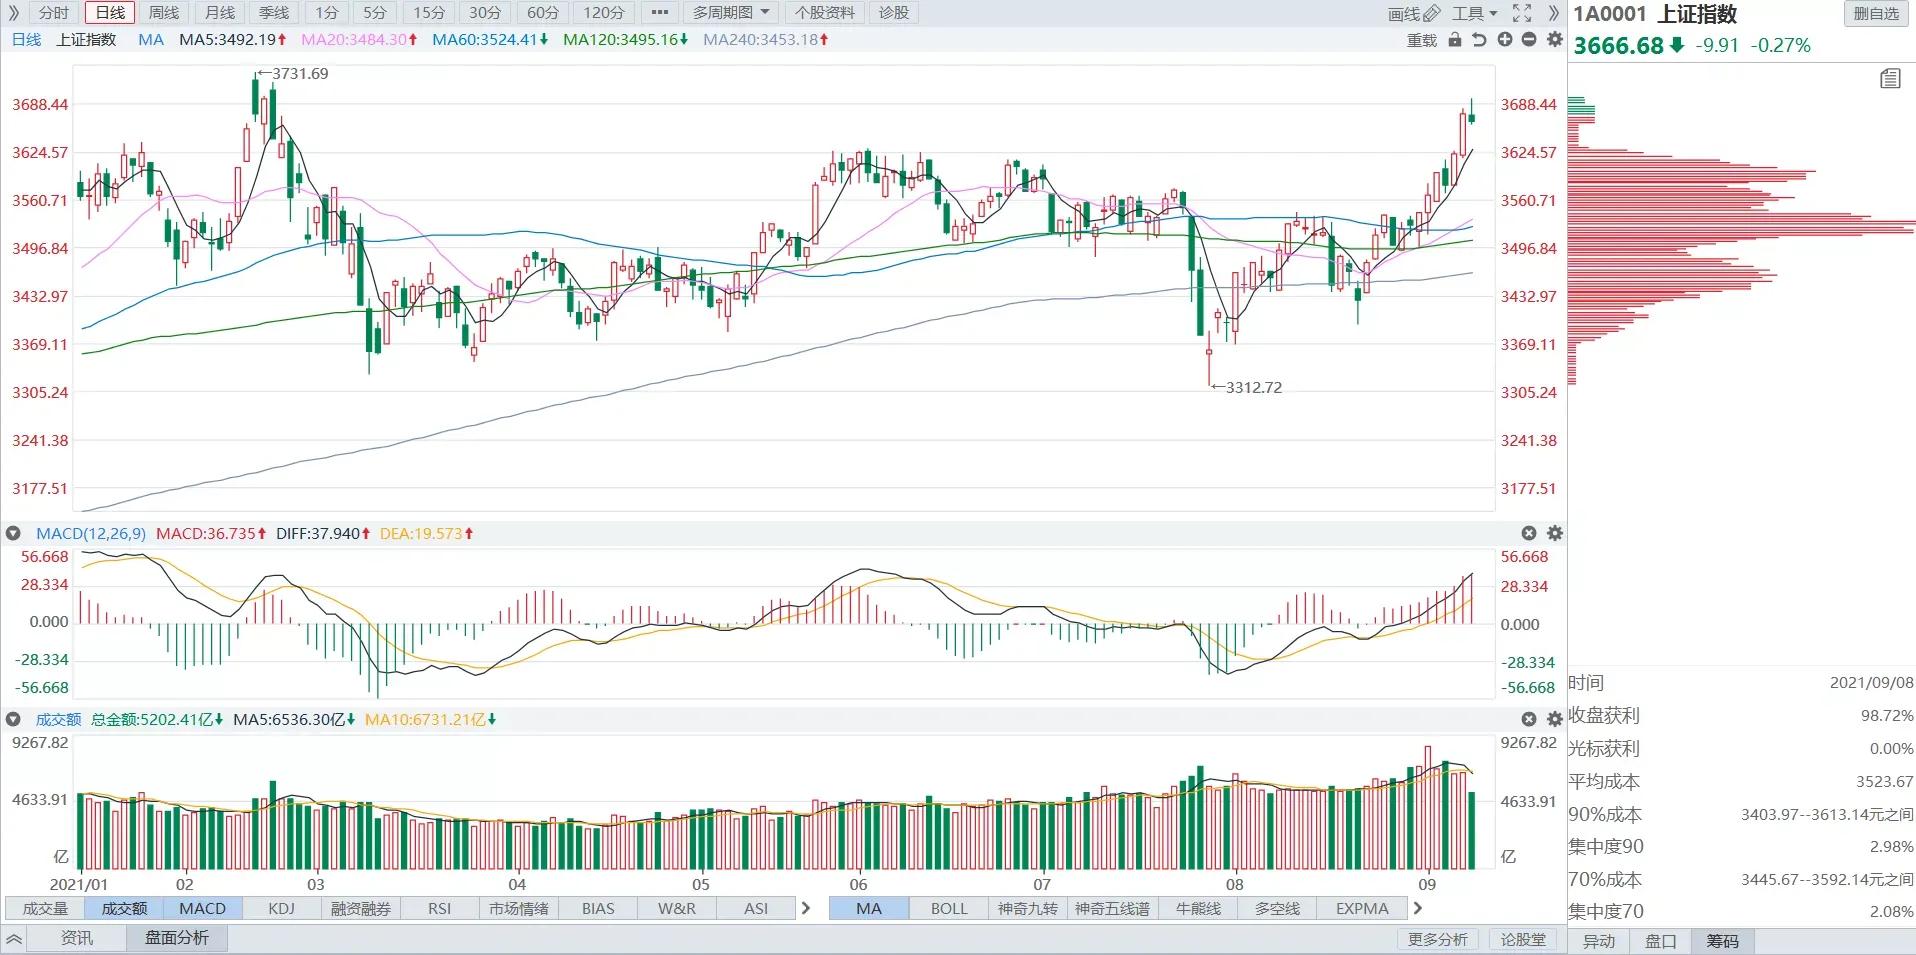Expand left sidebar double chevron
The width and height of the screenshot is (1916, 955).
13,13
